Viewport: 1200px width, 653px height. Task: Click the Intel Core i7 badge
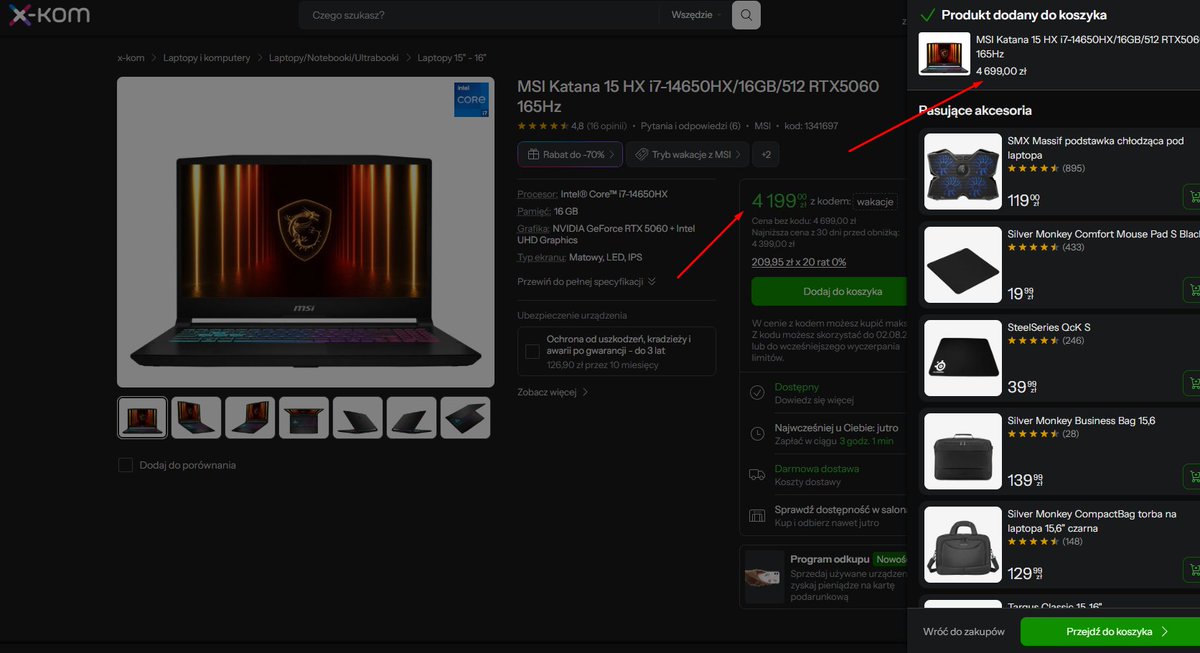click(x=471, y=100)
